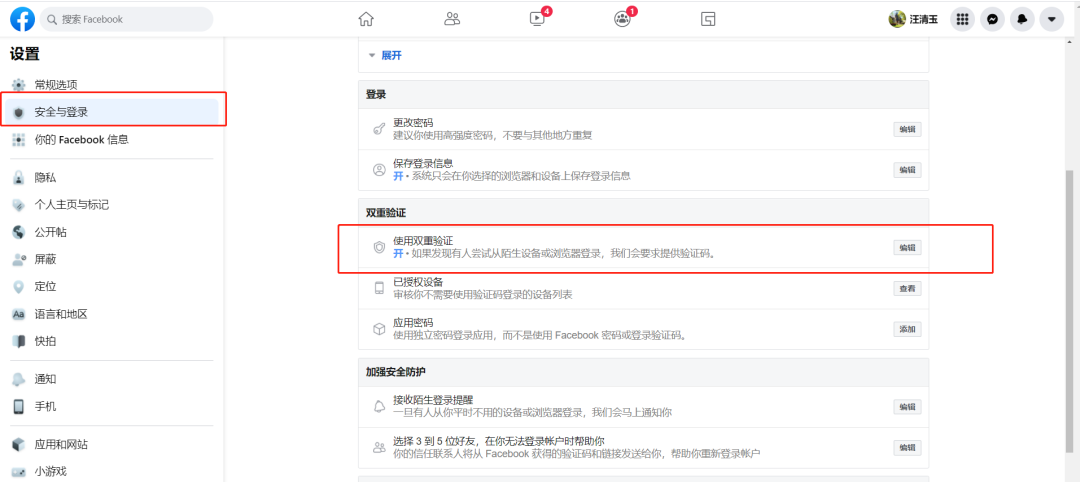Select 快拍 in settings sidebar
The image size is (1080, 482).
tap(112, 341)
